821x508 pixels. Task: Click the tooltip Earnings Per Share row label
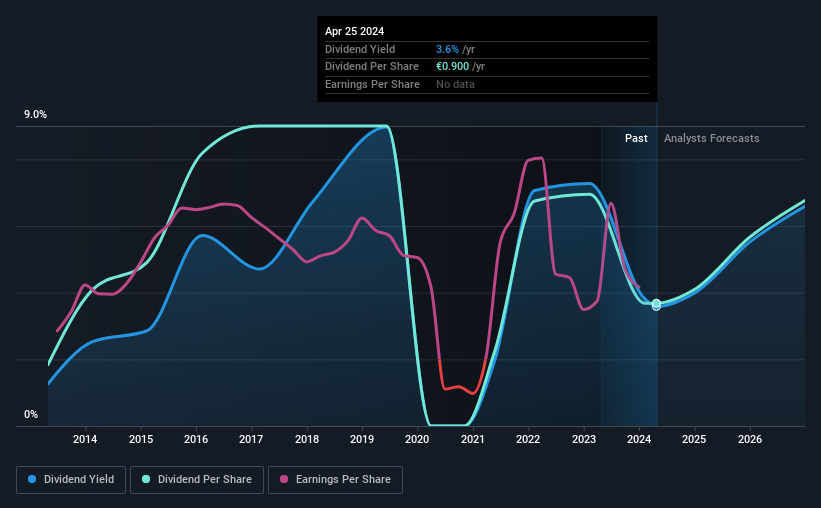click(x=372, y=84)
